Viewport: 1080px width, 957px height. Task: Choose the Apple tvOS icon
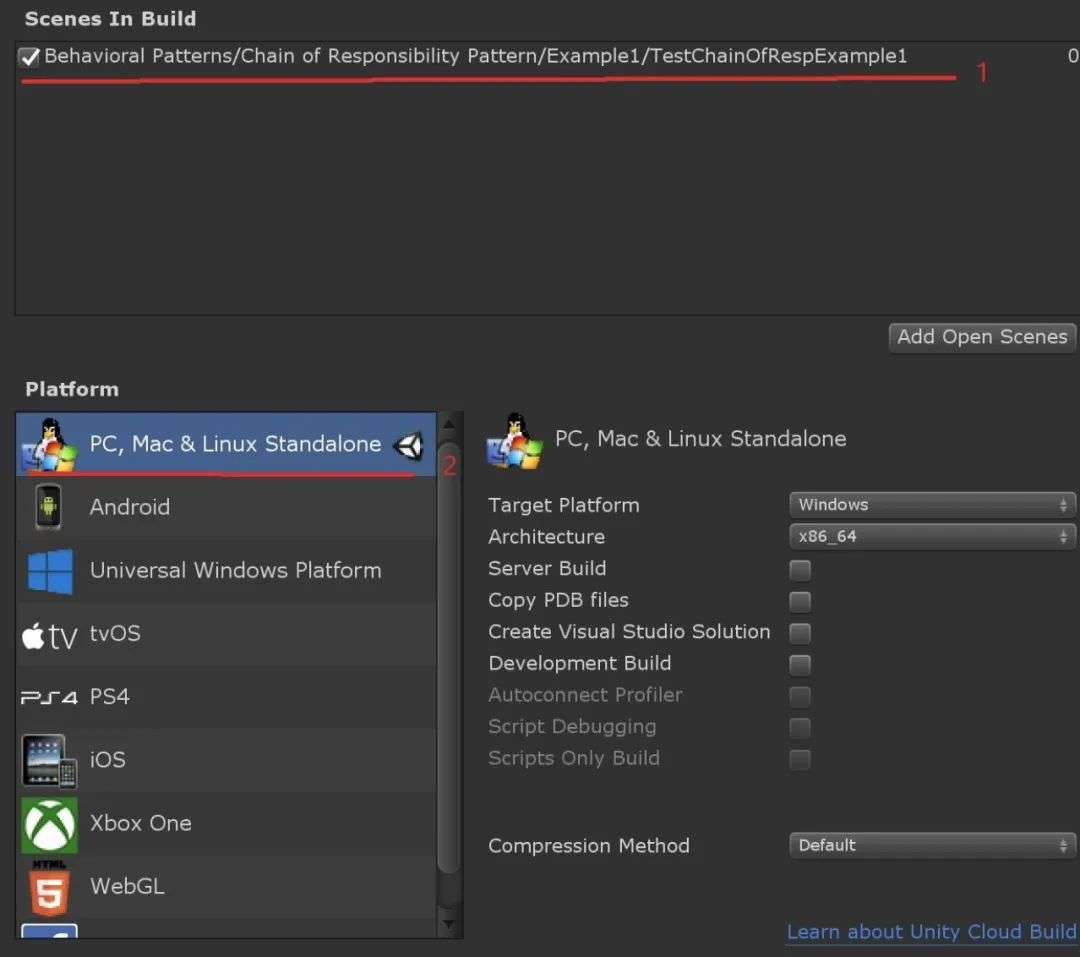[49, 635]
